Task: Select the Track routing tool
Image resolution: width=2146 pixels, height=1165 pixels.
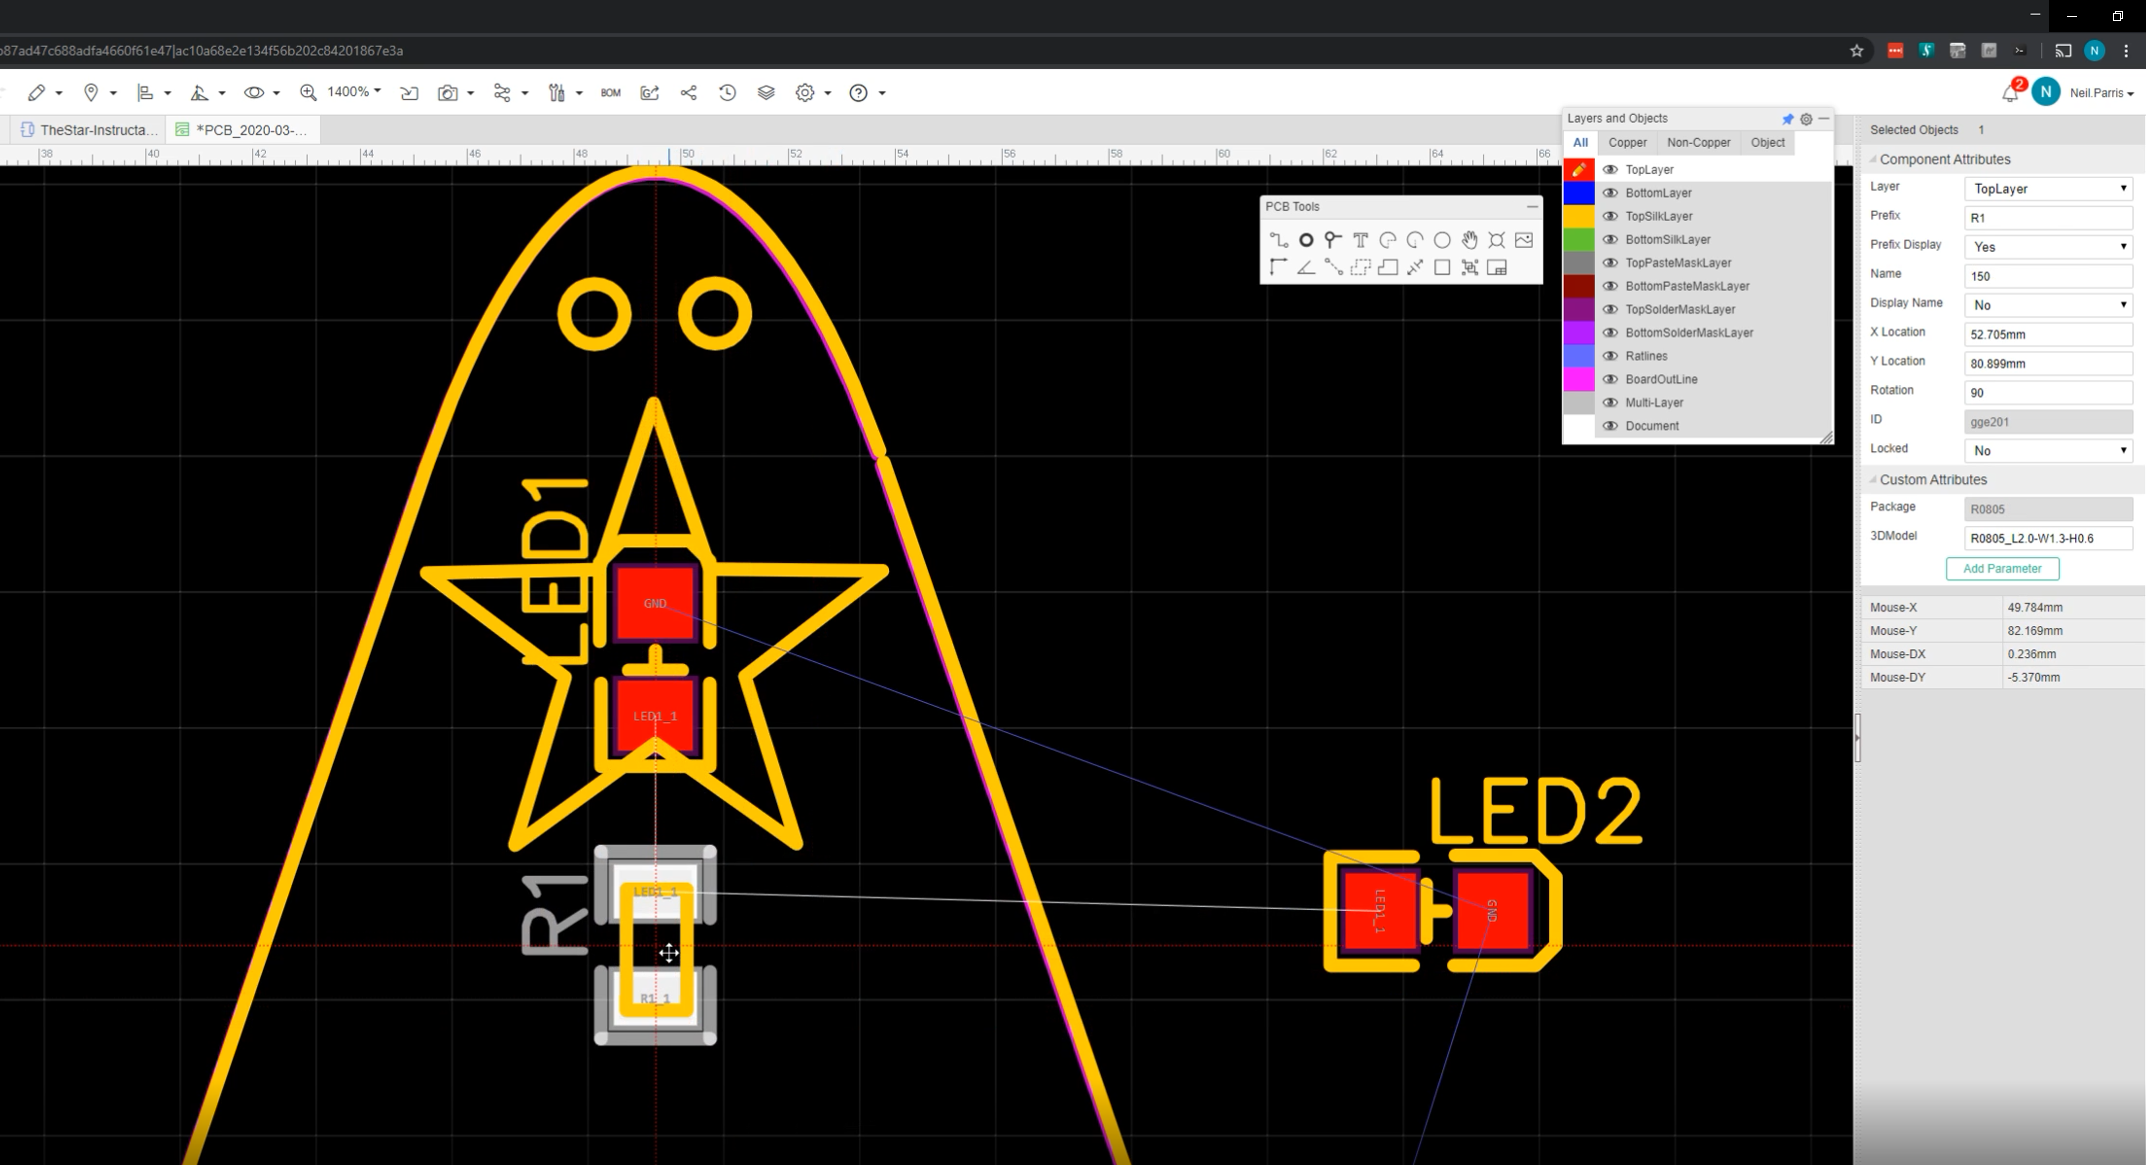Action: 1278,240
